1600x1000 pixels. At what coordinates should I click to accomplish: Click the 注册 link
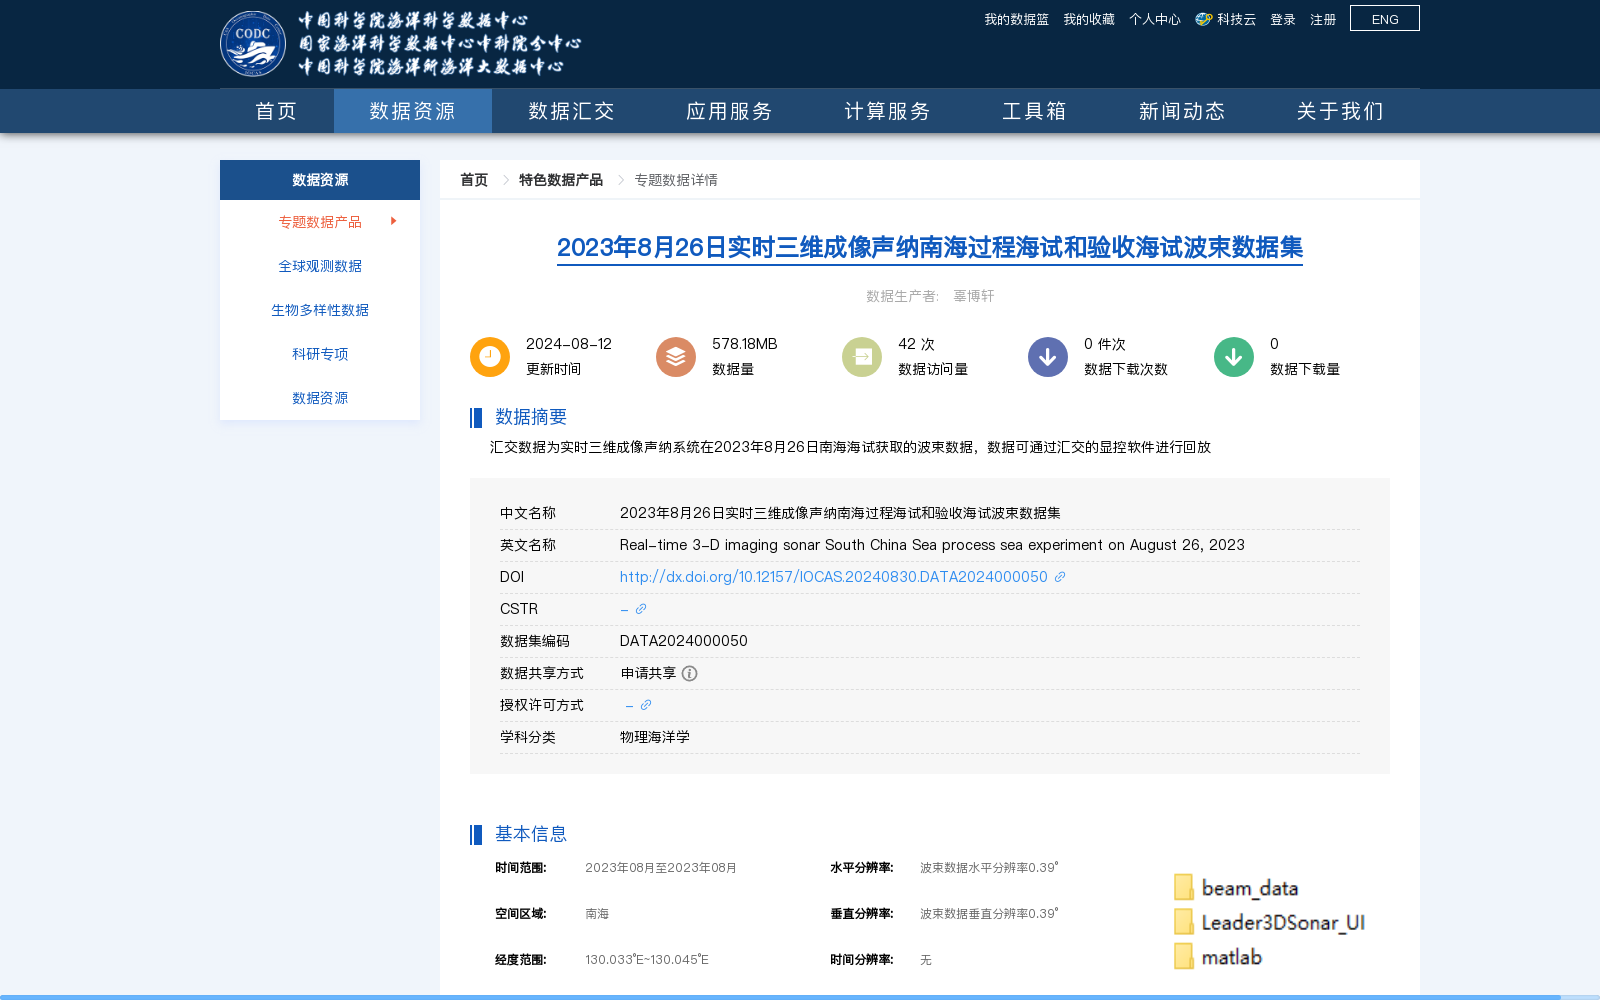pyautogui.click(x=1323, y=19)
